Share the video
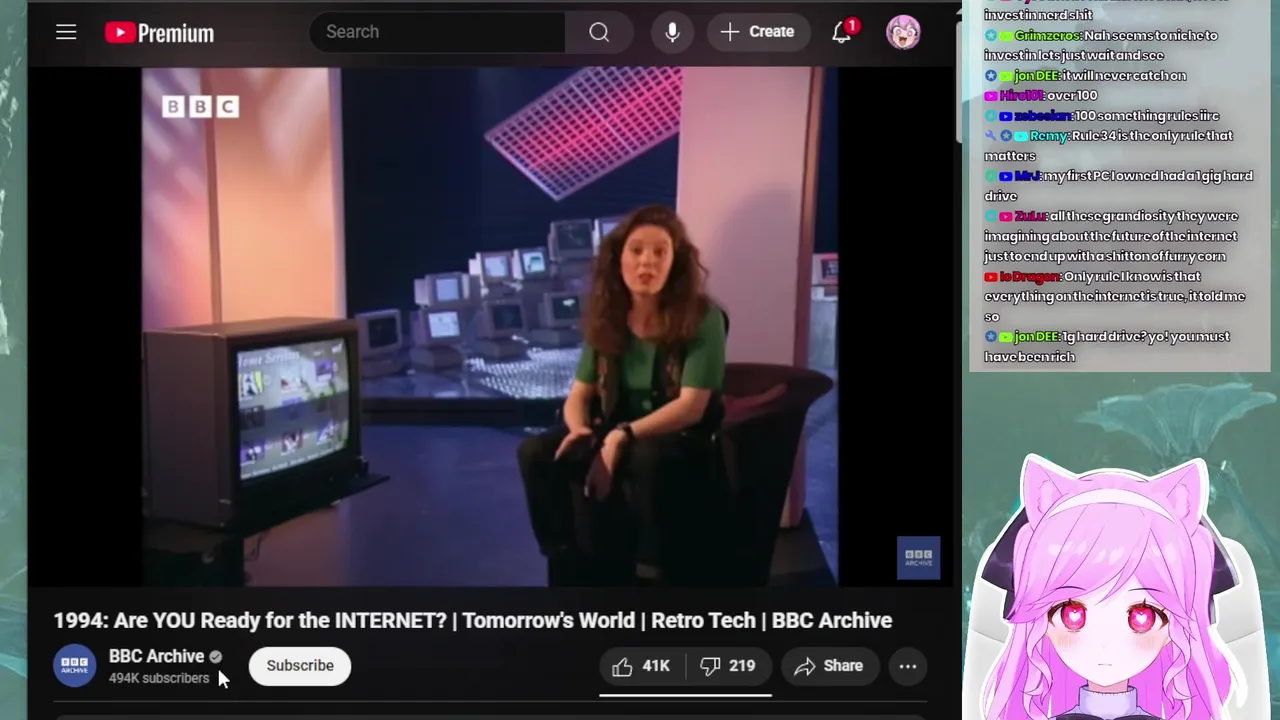Screen dimensions: 1280x720 point(829,666)
